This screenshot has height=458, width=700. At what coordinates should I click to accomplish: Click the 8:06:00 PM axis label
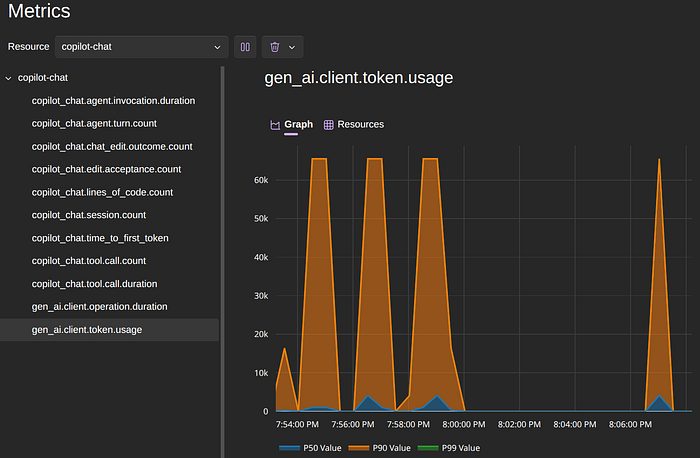[630, 425]
